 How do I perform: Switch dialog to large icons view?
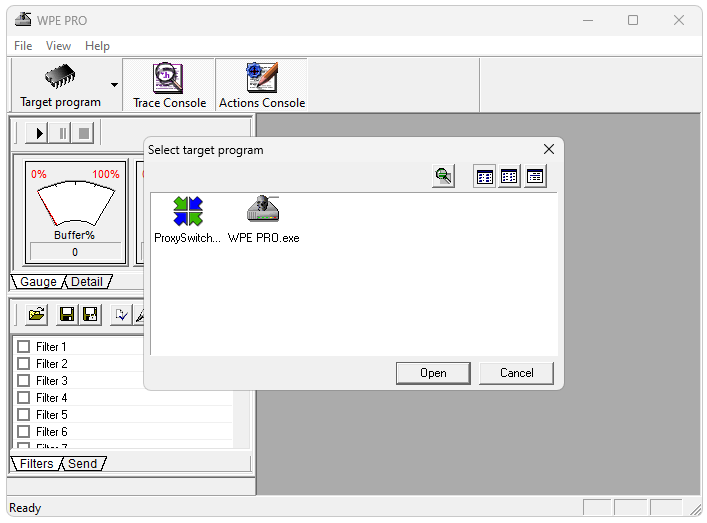click(x=485, y=176)
